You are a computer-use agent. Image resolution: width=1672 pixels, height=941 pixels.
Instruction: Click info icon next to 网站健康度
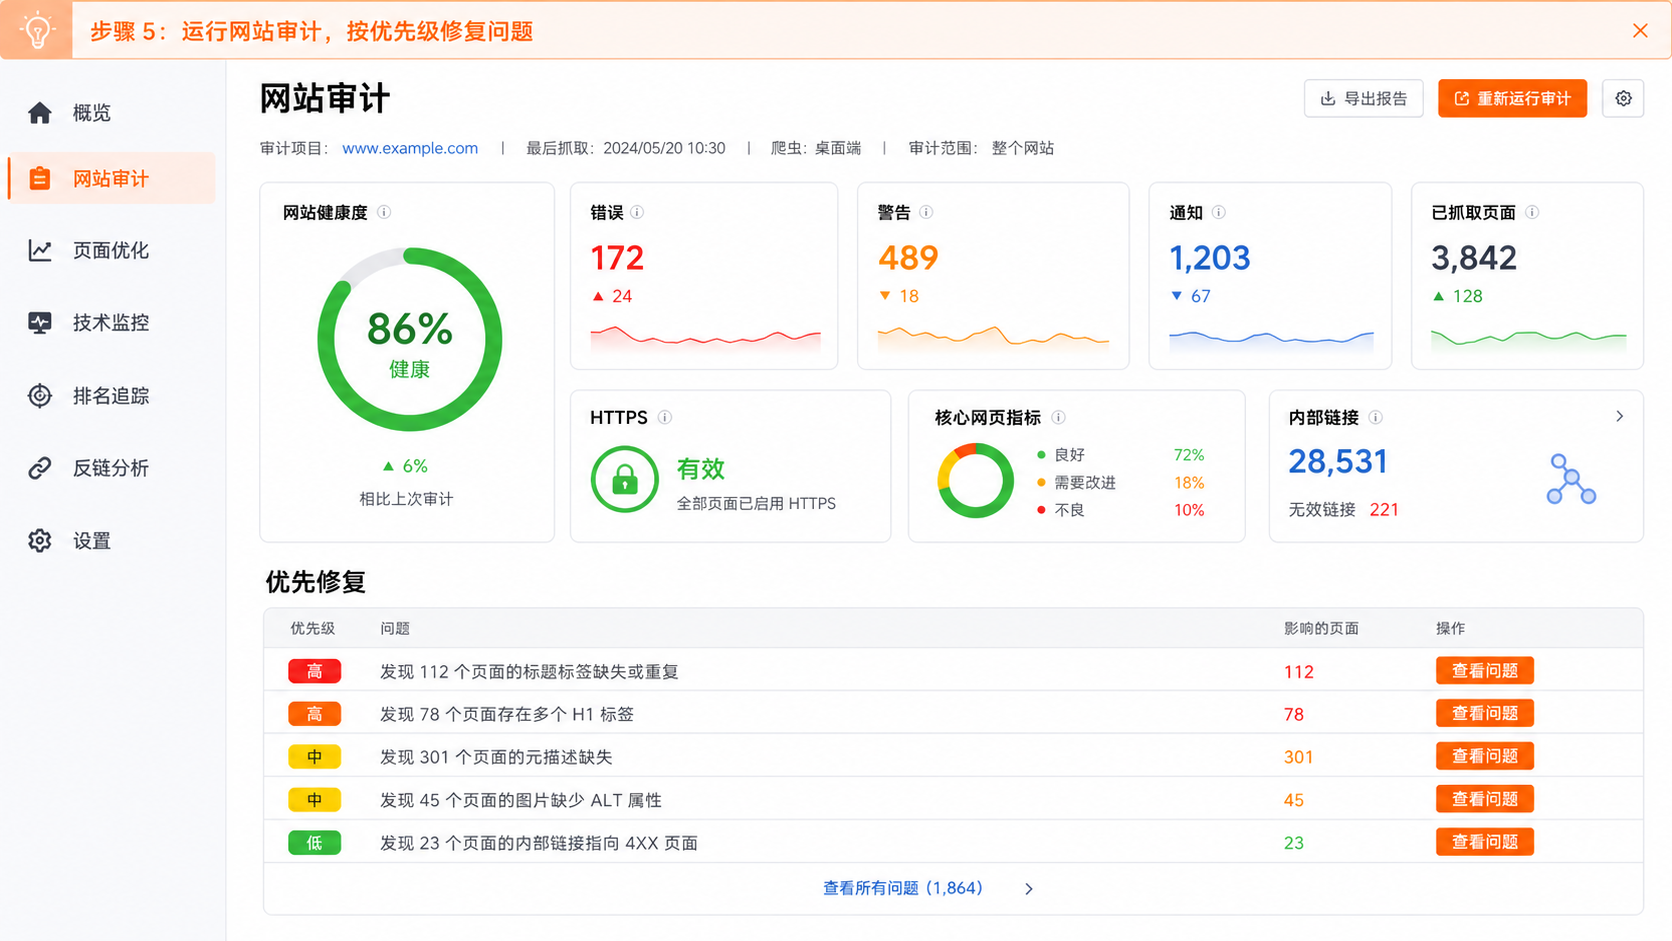[384, 212]
